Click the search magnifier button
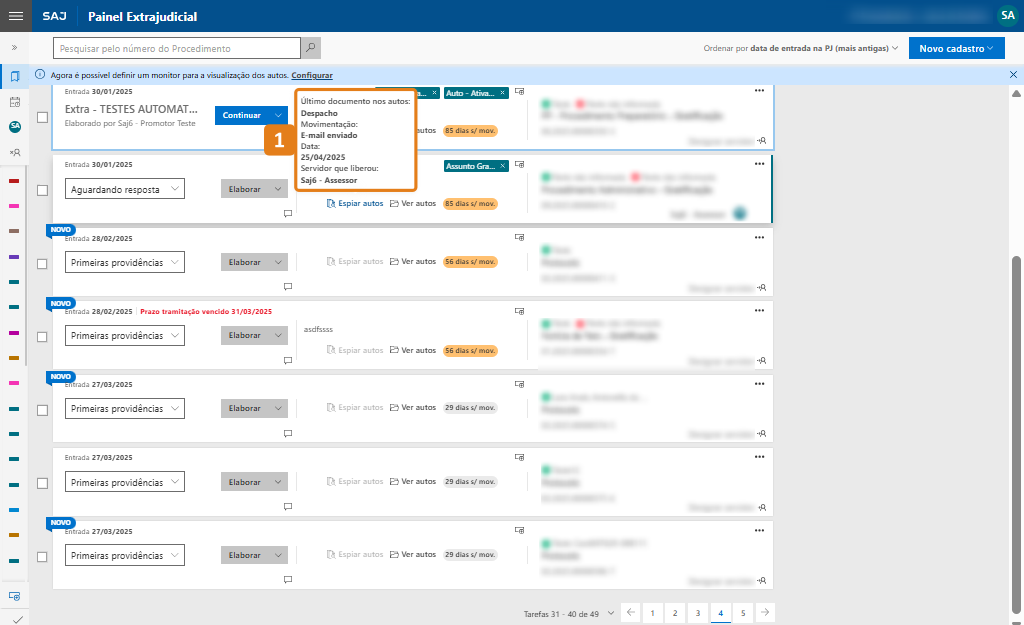The image size is (1024, 625). [x=311, y=48]
